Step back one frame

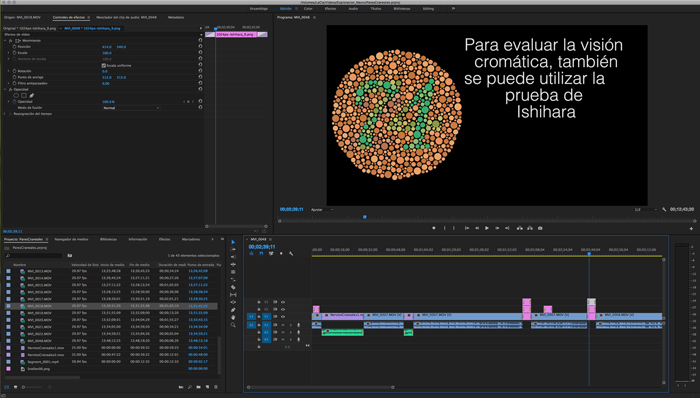(477, 228)
